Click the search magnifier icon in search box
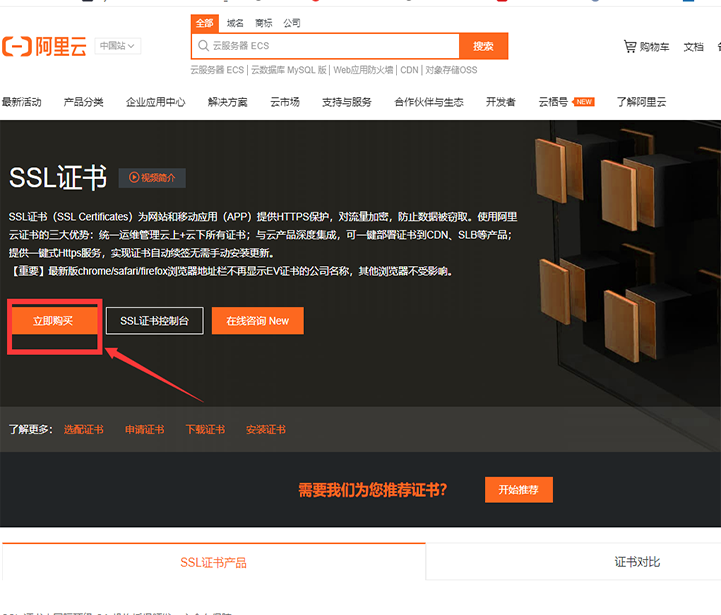This screenshot has height=615, width=721. tap(202, 46)
